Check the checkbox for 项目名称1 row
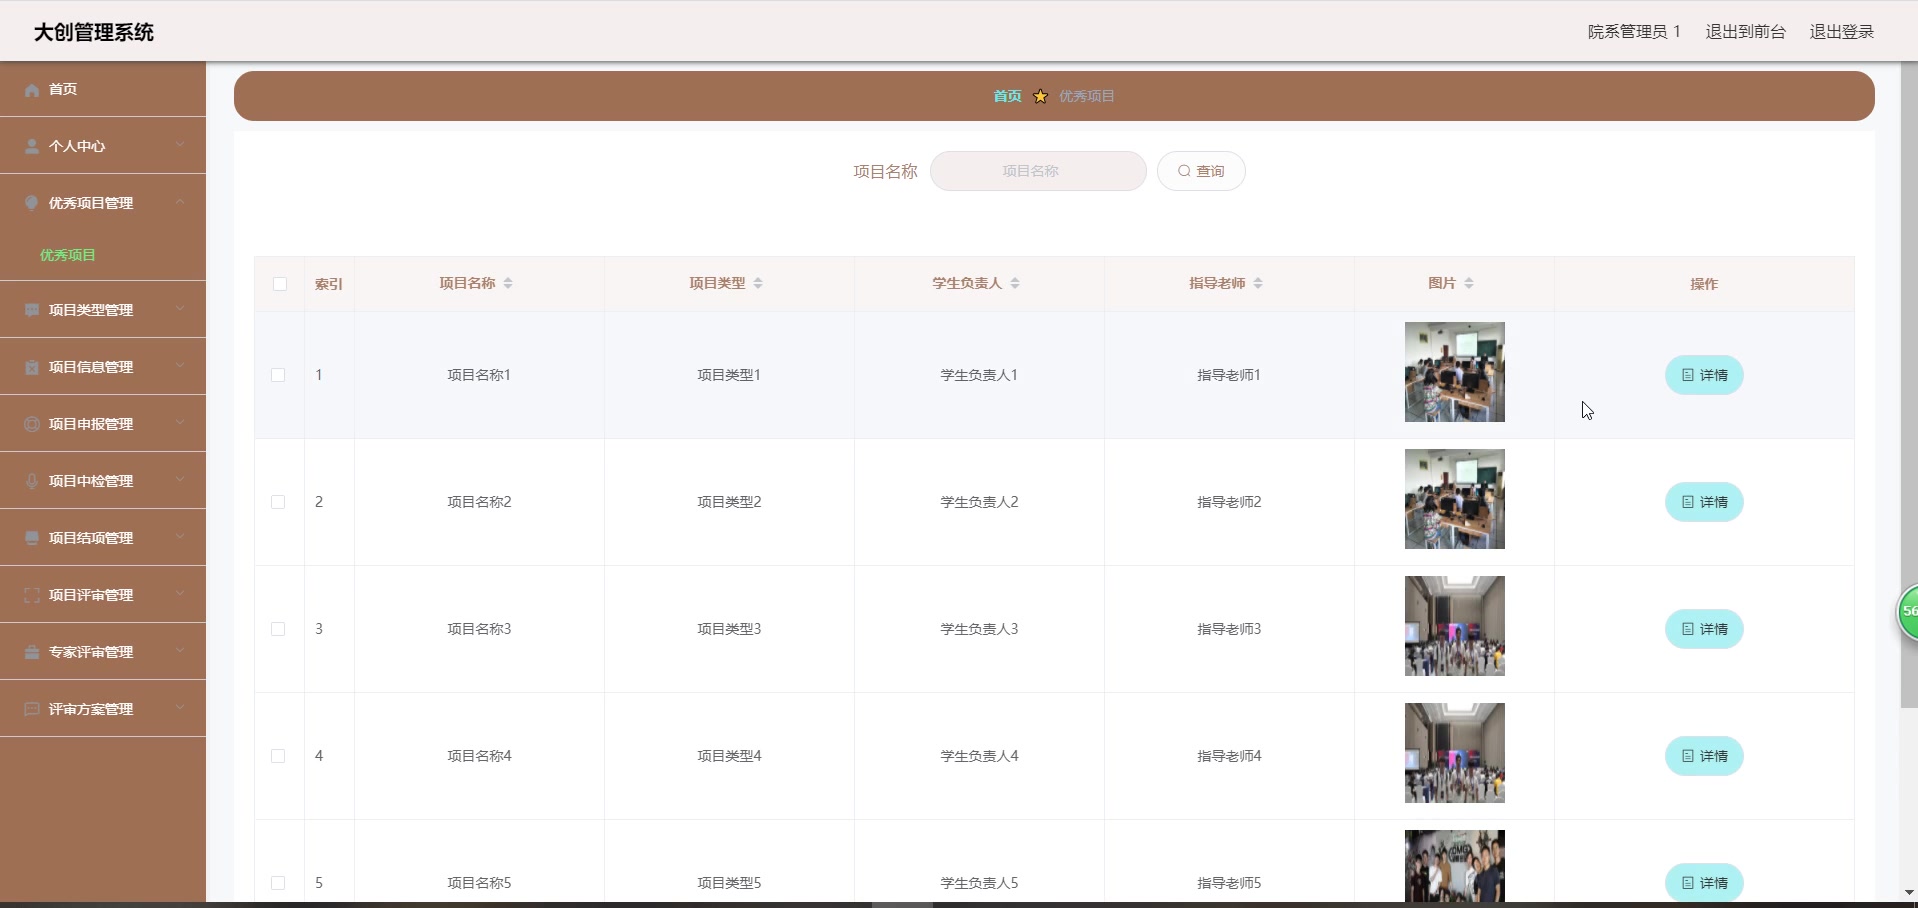 point(277,375)
